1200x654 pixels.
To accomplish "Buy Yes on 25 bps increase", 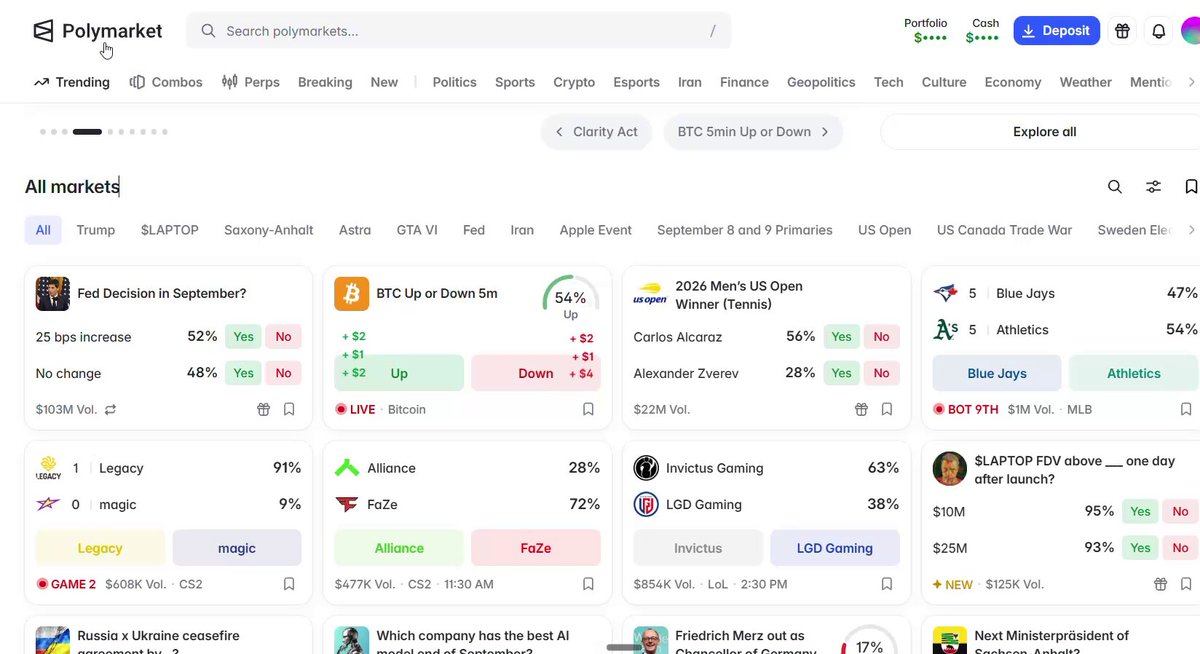I will [243, 337].
